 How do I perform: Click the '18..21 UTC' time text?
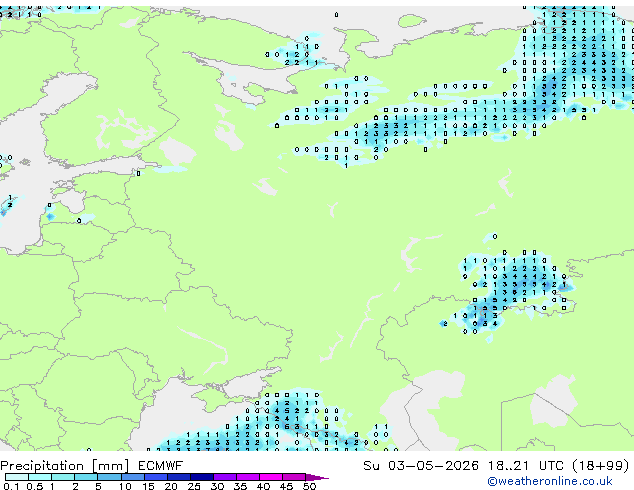tap(526, 466)
